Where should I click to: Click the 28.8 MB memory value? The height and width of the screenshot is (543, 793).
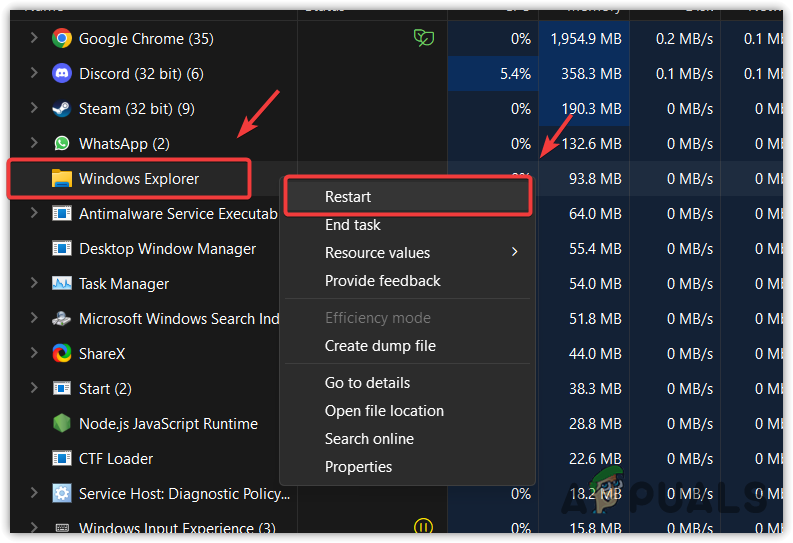[595, 423]
